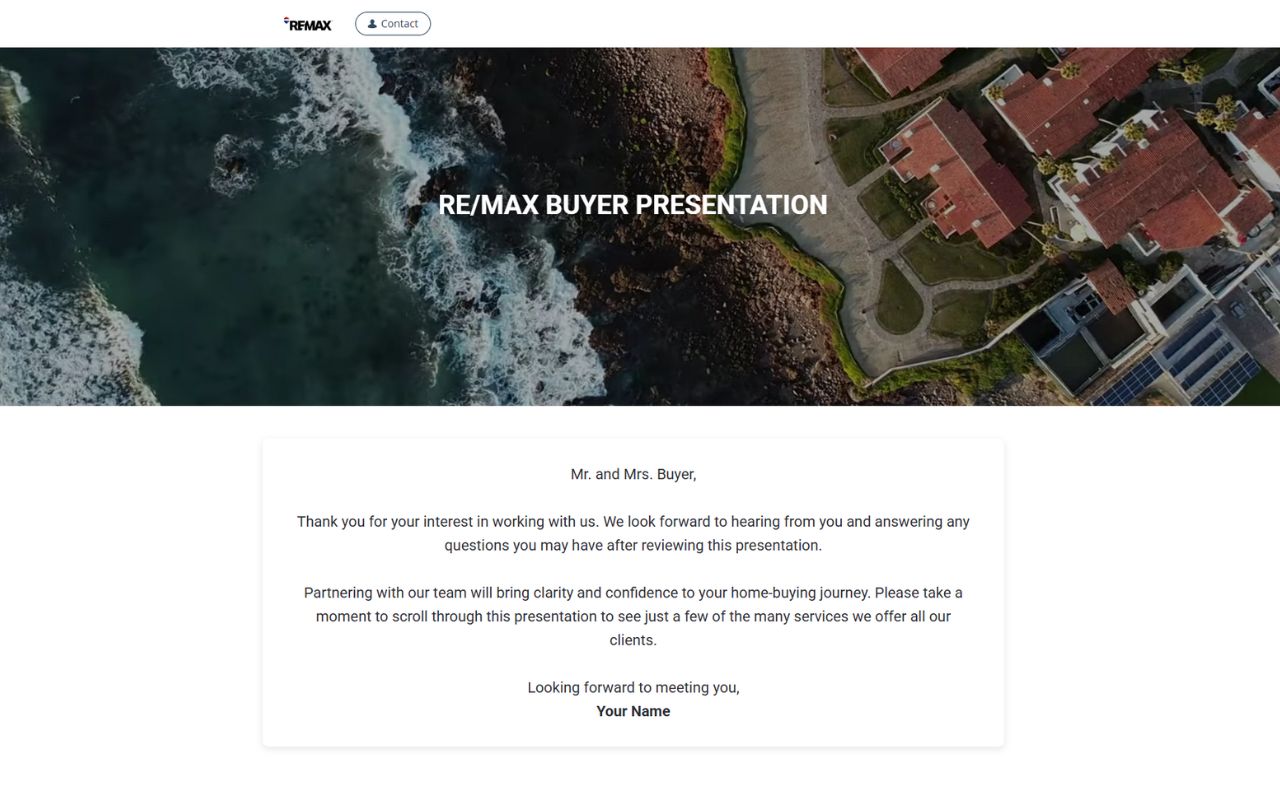The image size is (1280, 800).
Task: Click white page area below letter card
Action: [633, 775]
